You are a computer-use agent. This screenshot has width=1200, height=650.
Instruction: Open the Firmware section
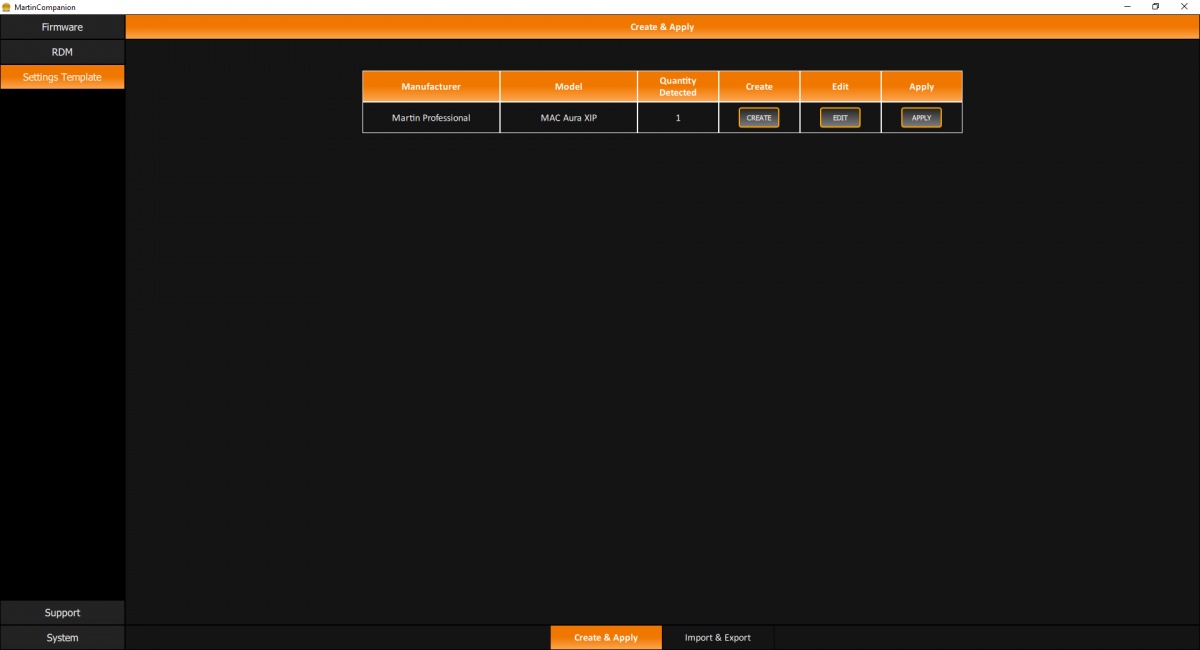62,27
